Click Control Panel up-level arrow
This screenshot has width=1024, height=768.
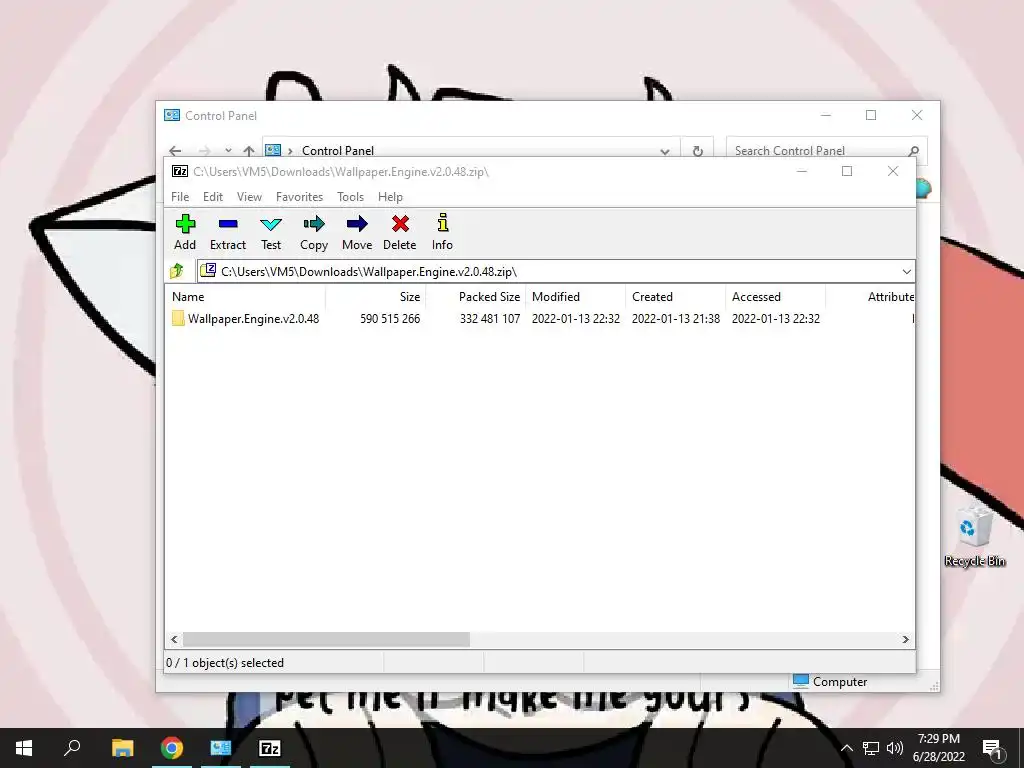(249, 151)
